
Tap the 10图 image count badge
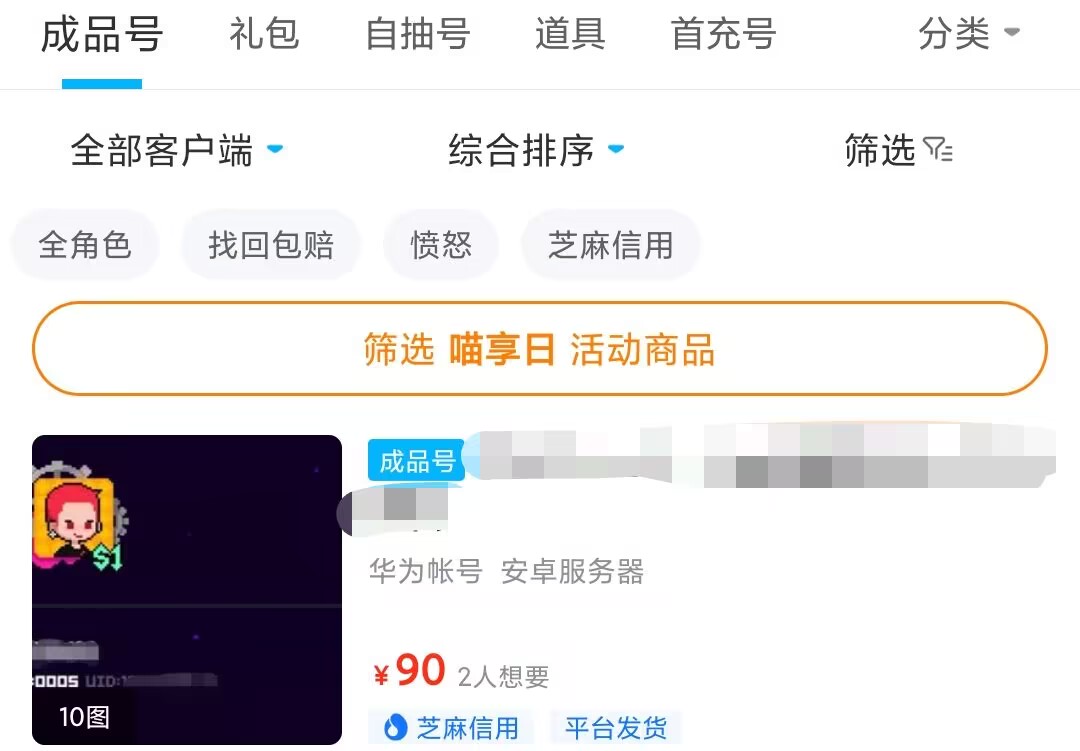(84, 717)
